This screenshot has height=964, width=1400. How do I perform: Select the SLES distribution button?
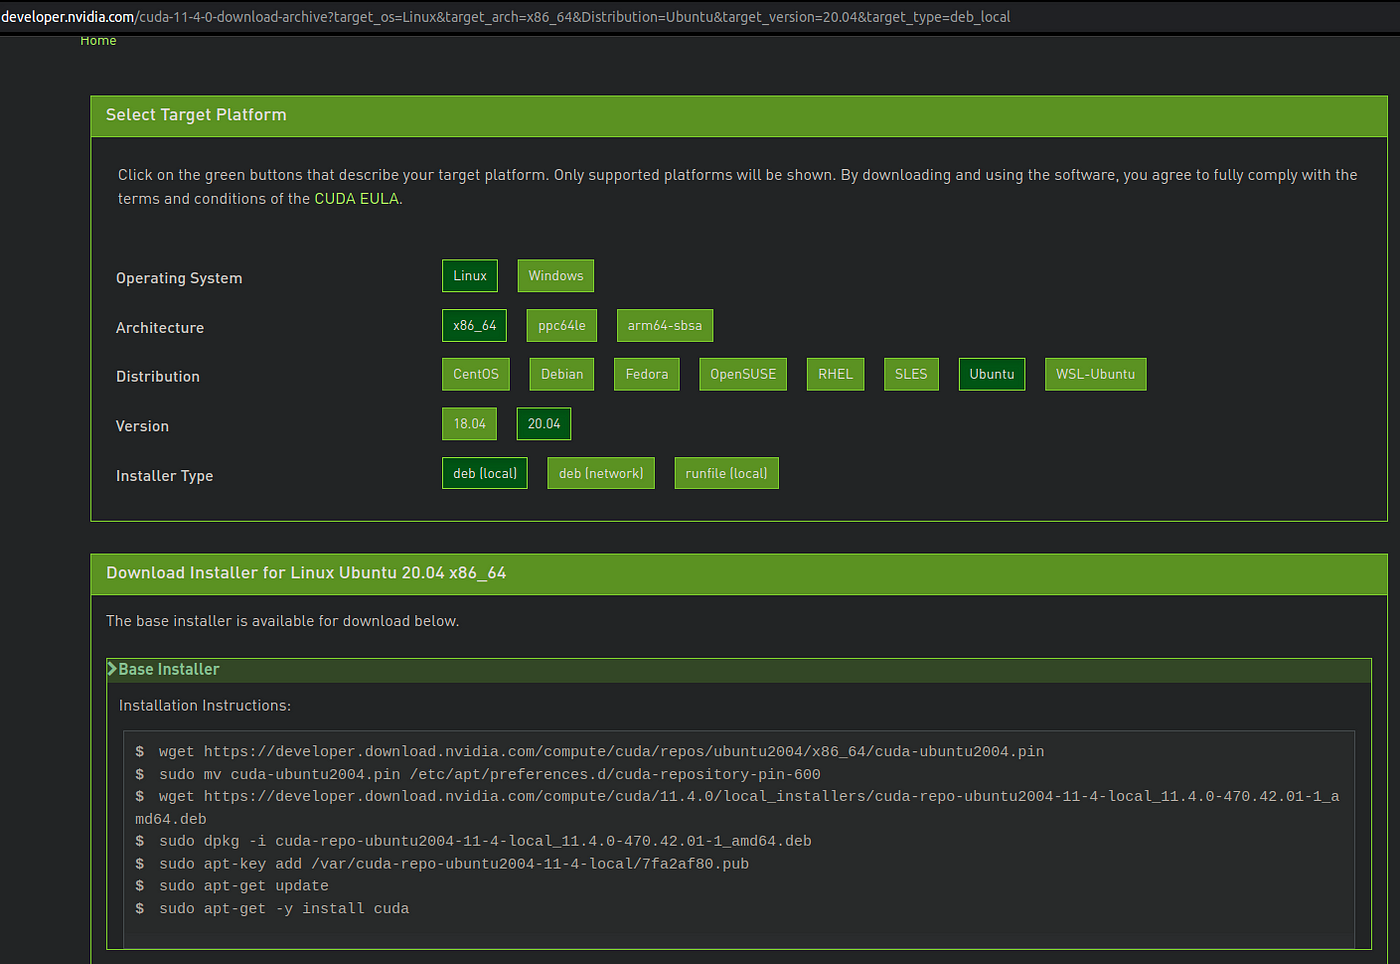[911, 375]
